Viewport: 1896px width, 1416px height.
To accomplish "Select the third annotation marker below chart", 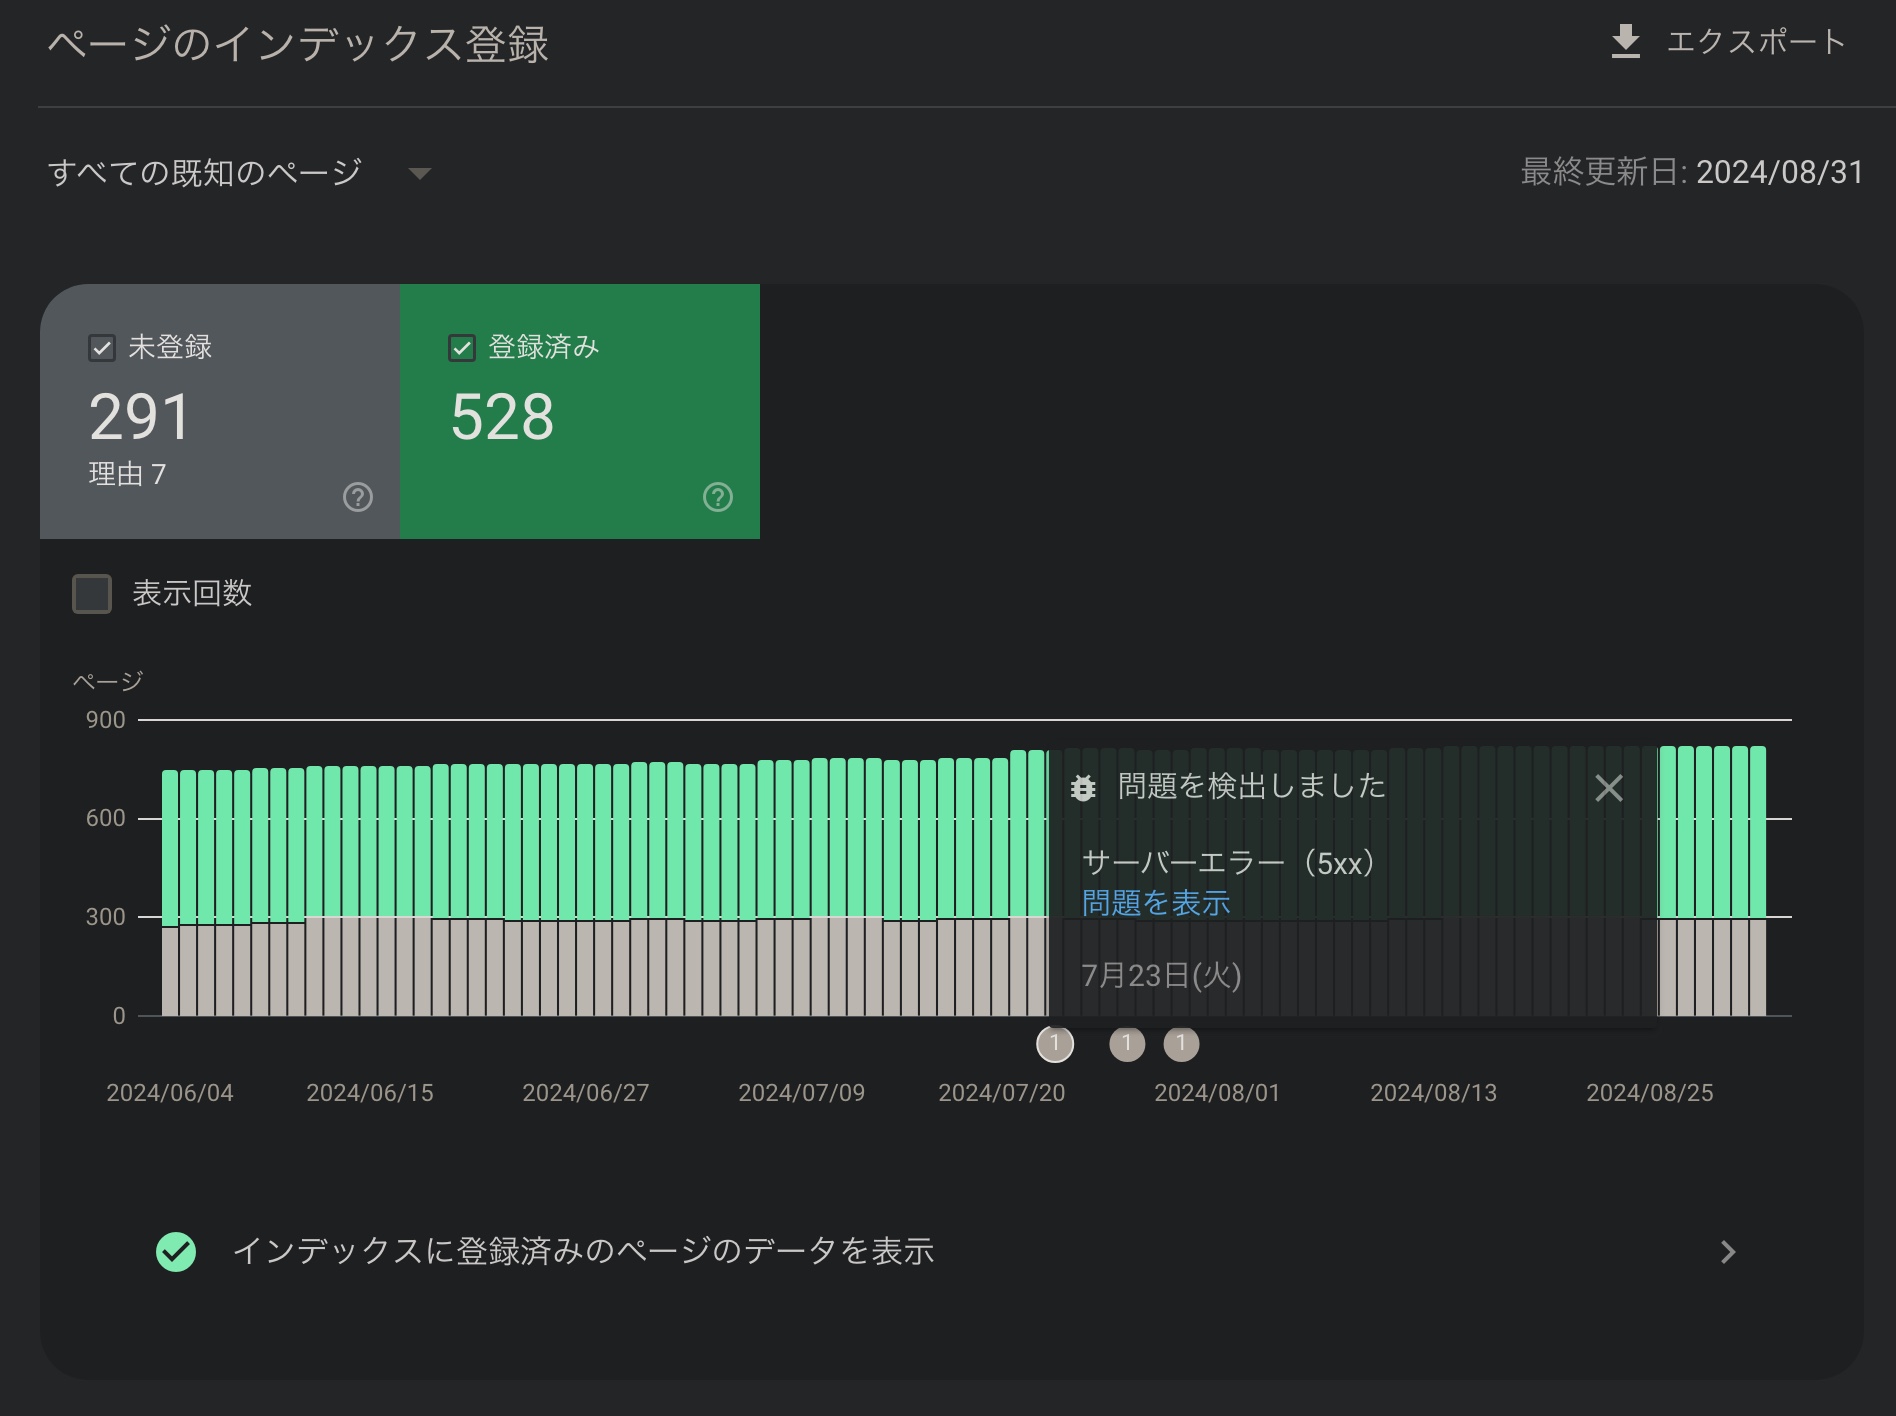I will pos(1181,1044).
